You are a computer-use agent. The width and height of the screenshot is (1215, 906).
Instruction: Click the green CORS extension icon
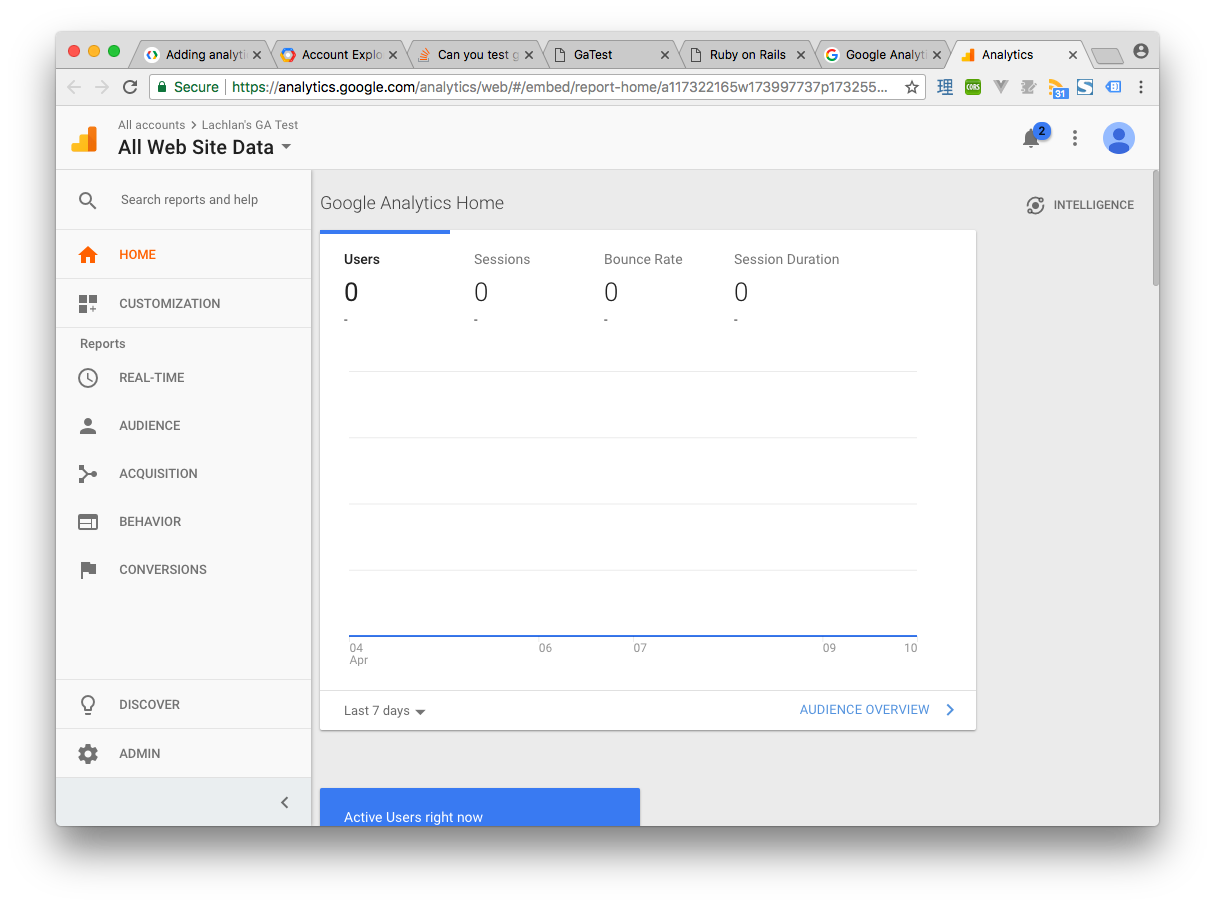point(973,87)
